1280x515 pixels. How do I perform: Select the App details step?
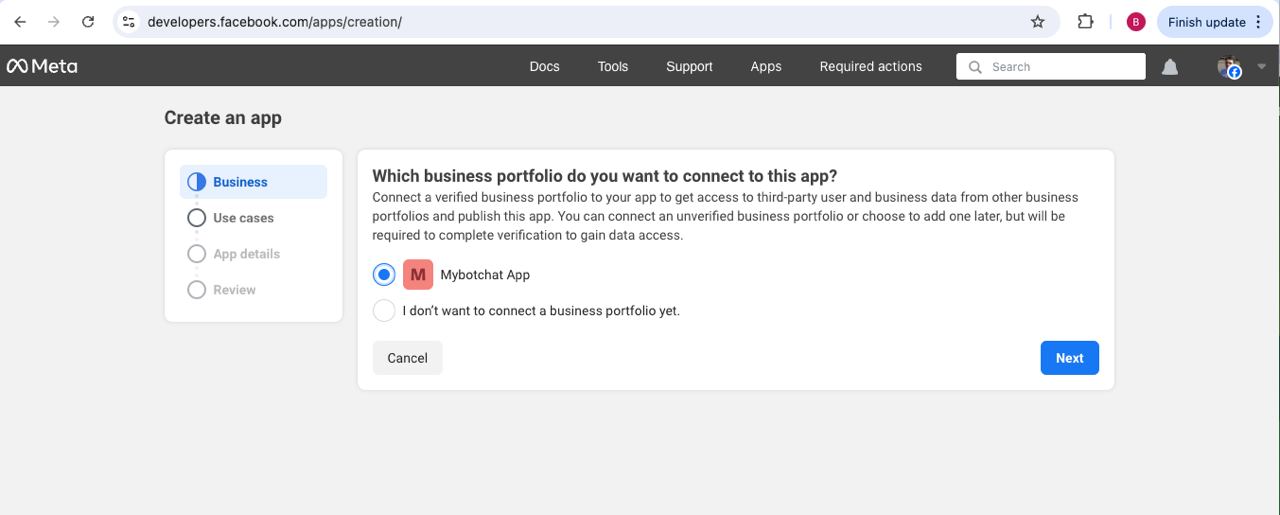246,254
